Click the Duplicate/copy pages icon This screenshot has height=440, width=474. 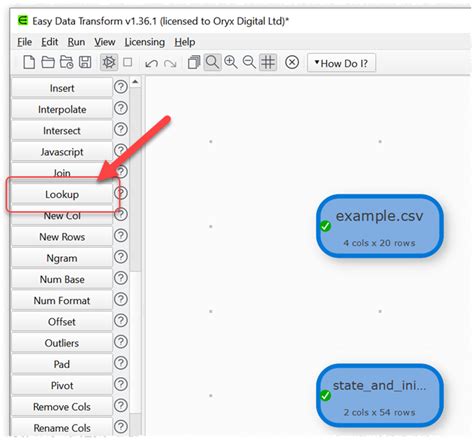pyautogui.click(x=194, y=62)
